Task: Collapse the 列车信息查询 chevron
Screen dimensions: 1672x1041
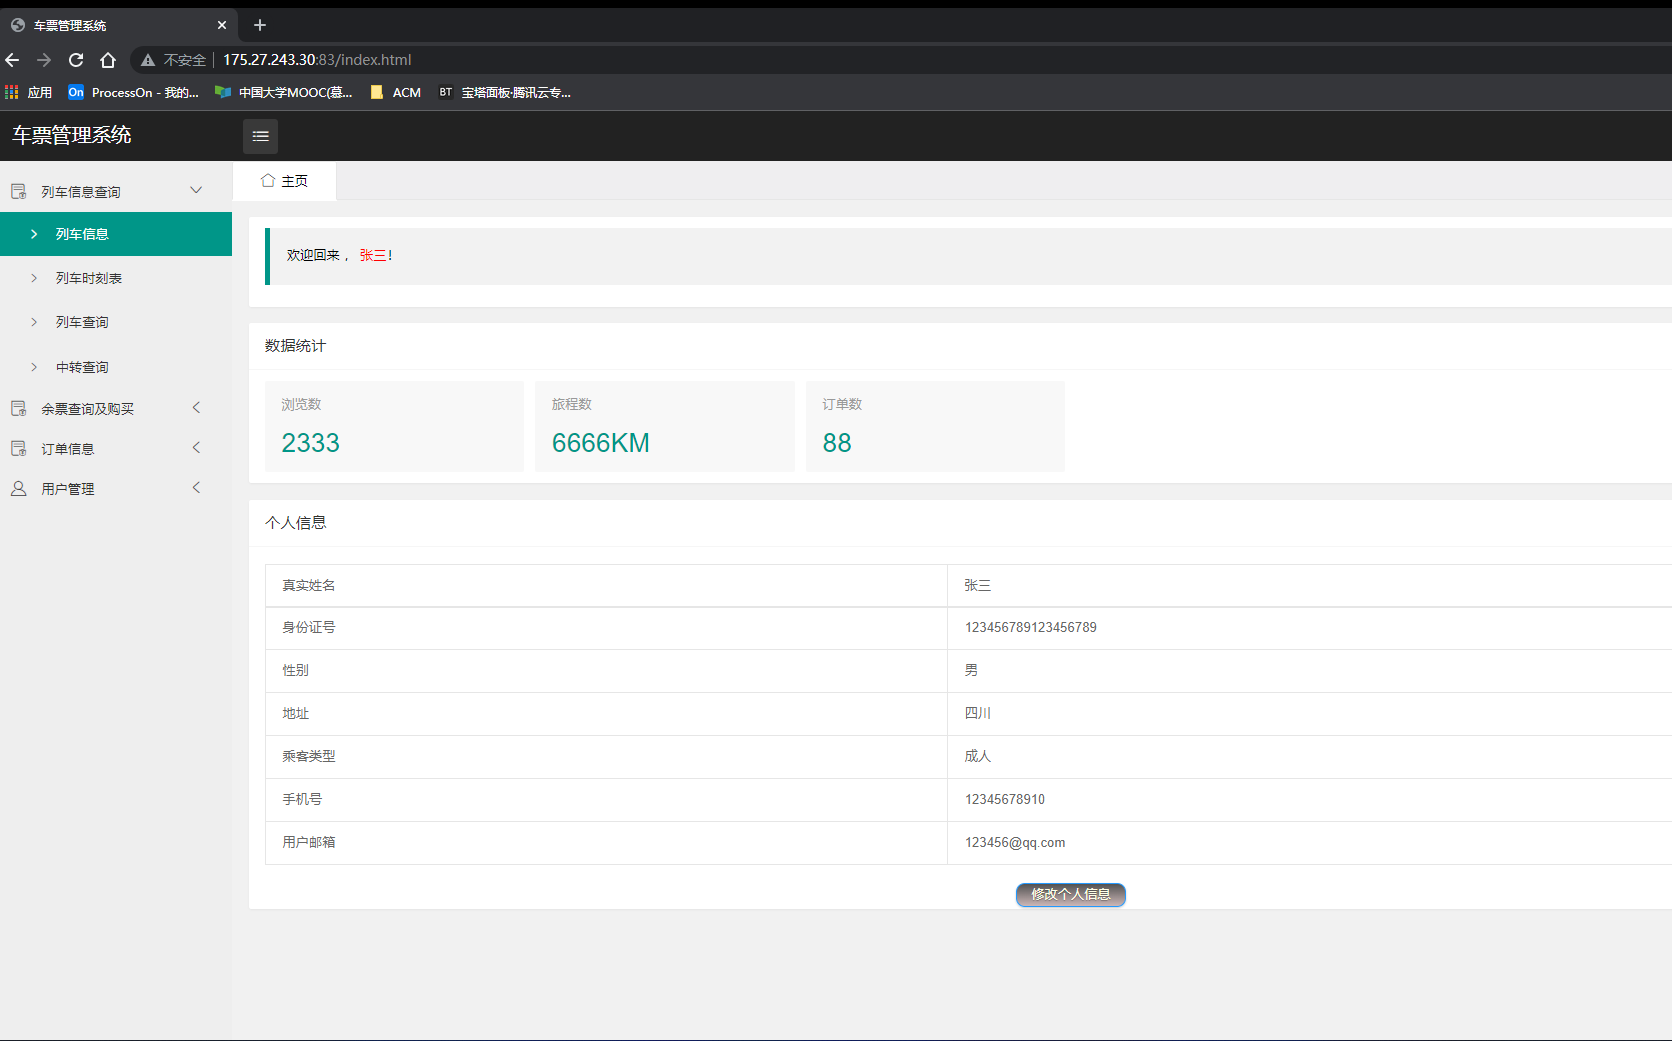Action: pyautogui.click(x=196, y=190)
